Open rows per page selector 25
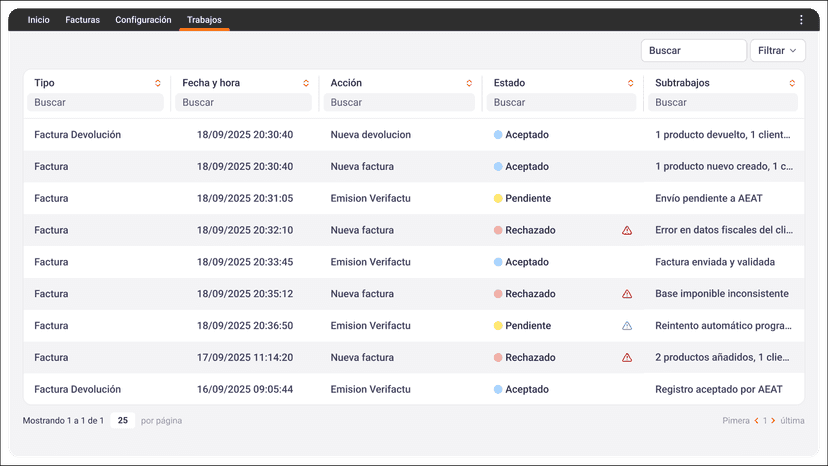This screenshot has height=466, width=828. tap(123, 421)
